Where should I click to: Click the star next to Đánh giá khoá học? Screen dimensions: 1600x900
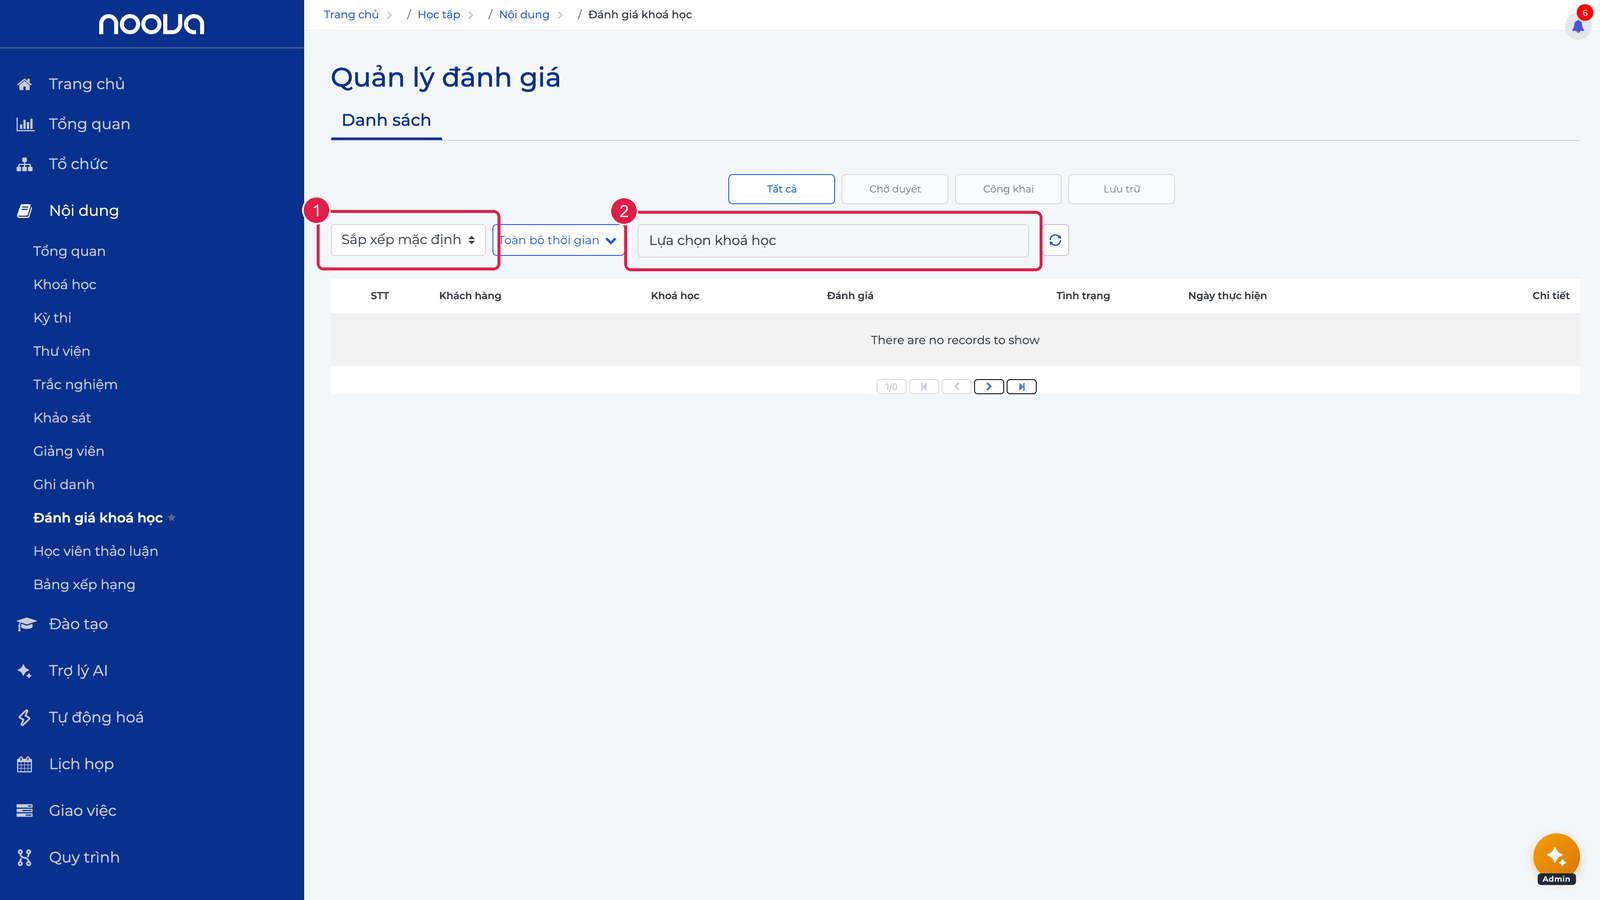pos(172,518)
